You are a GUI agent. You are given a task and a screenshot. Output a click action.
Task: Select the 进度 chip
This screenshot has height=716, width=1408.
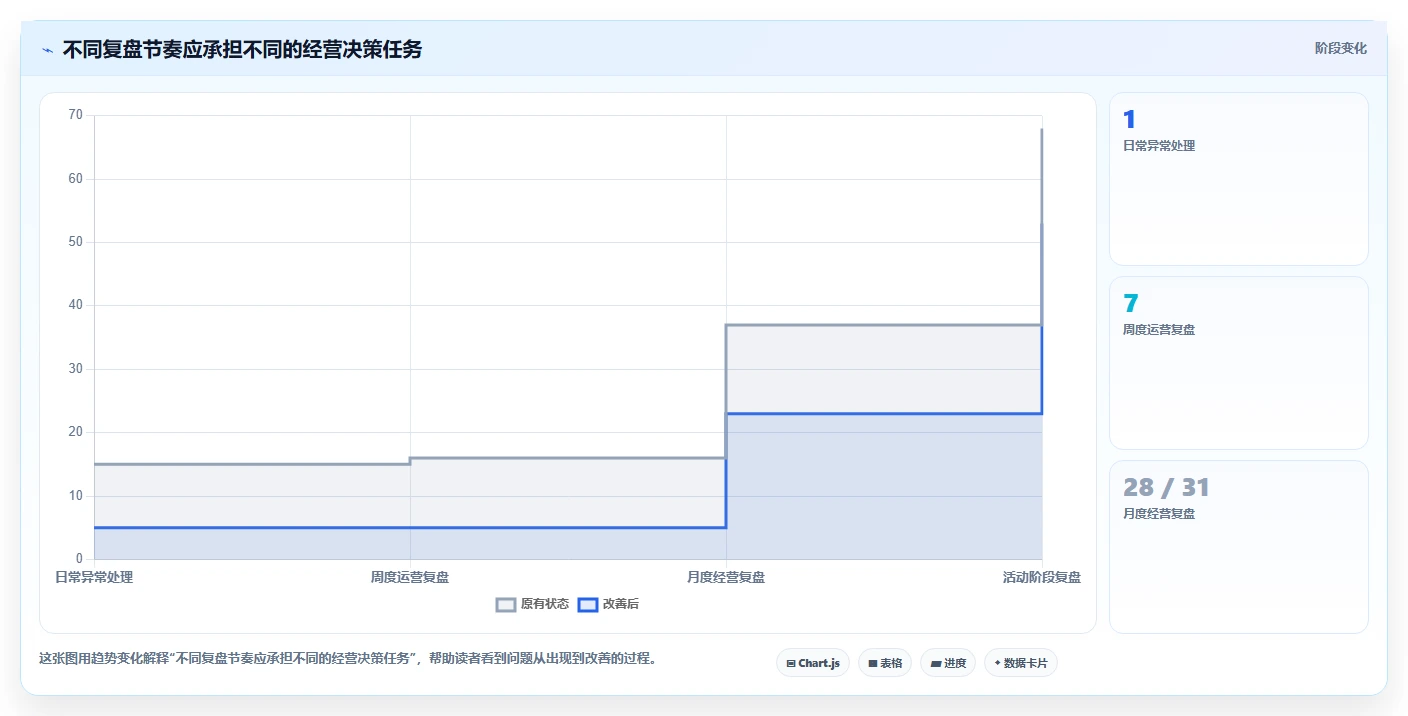click(948, 663)
